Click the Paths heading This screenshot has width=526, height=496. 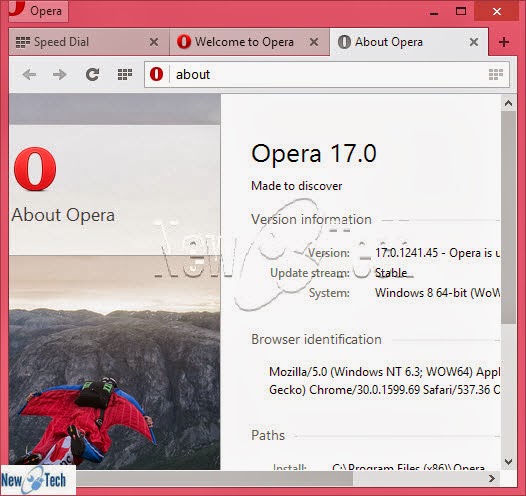click(x=268, y=435)
